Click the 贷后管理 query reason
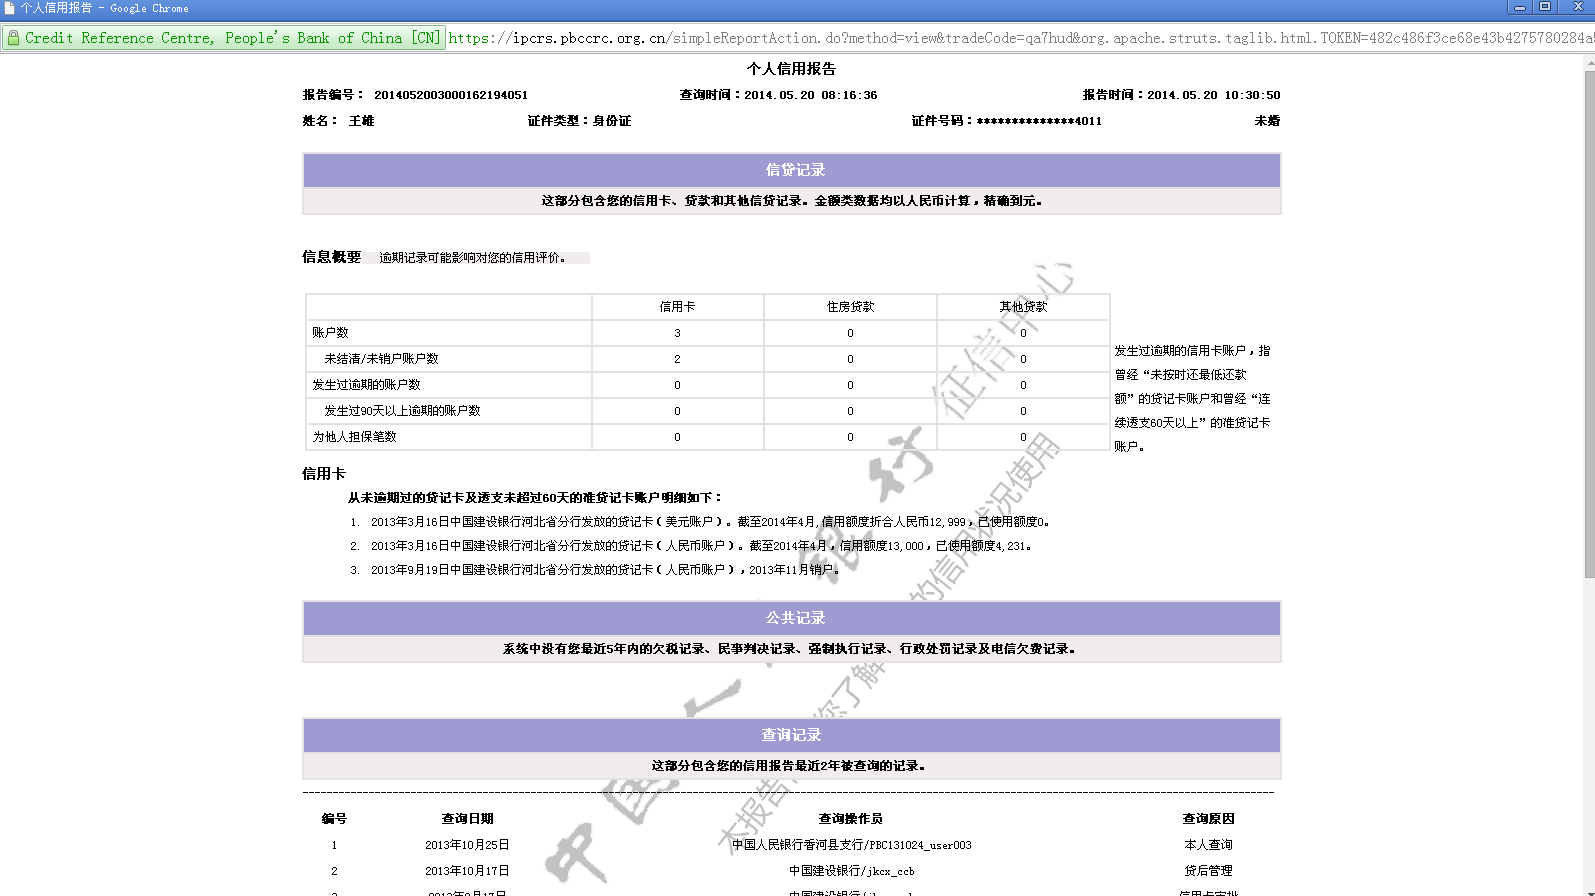 pos(1208,871)
